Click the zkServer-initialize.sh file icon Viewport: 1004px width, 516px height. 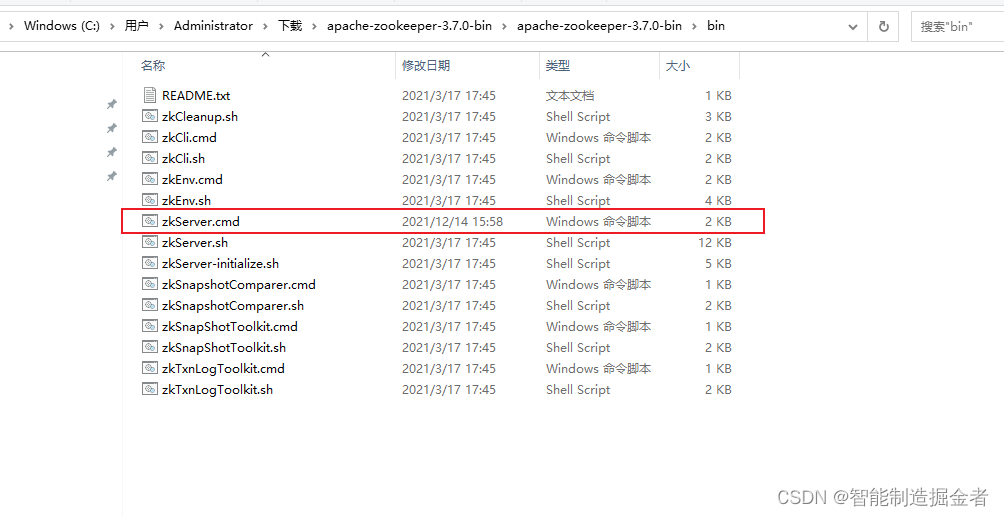coord(149,263)
